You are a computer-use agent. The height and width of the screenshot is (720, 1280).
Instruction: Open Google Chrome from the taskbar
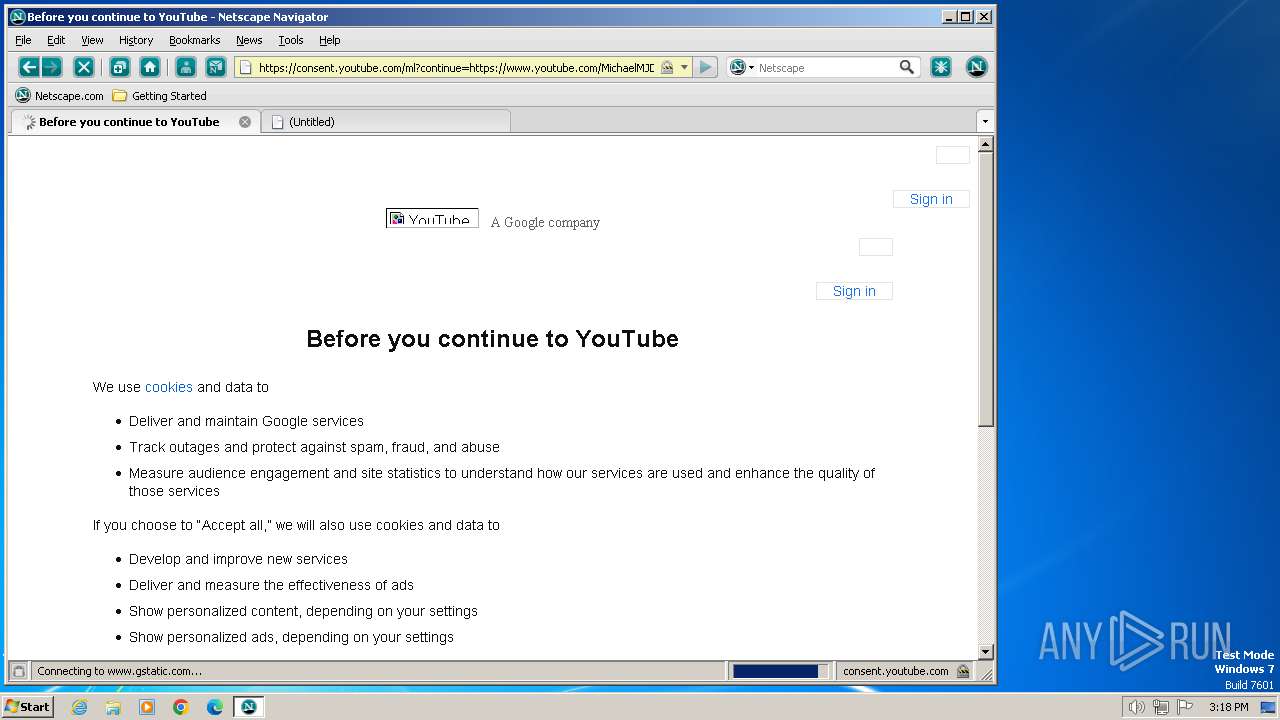point(181,707)
